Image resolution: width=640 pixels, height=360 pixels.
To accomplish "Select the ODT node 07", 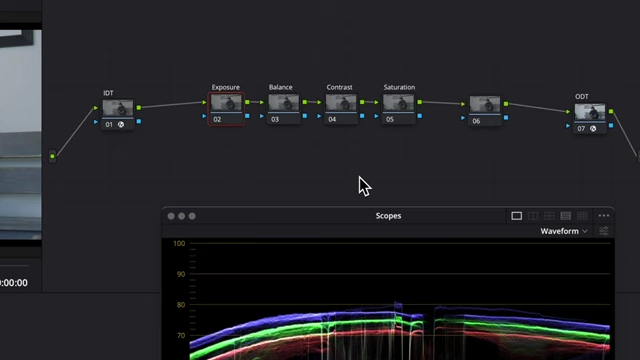I will click(x=590, y=118).
